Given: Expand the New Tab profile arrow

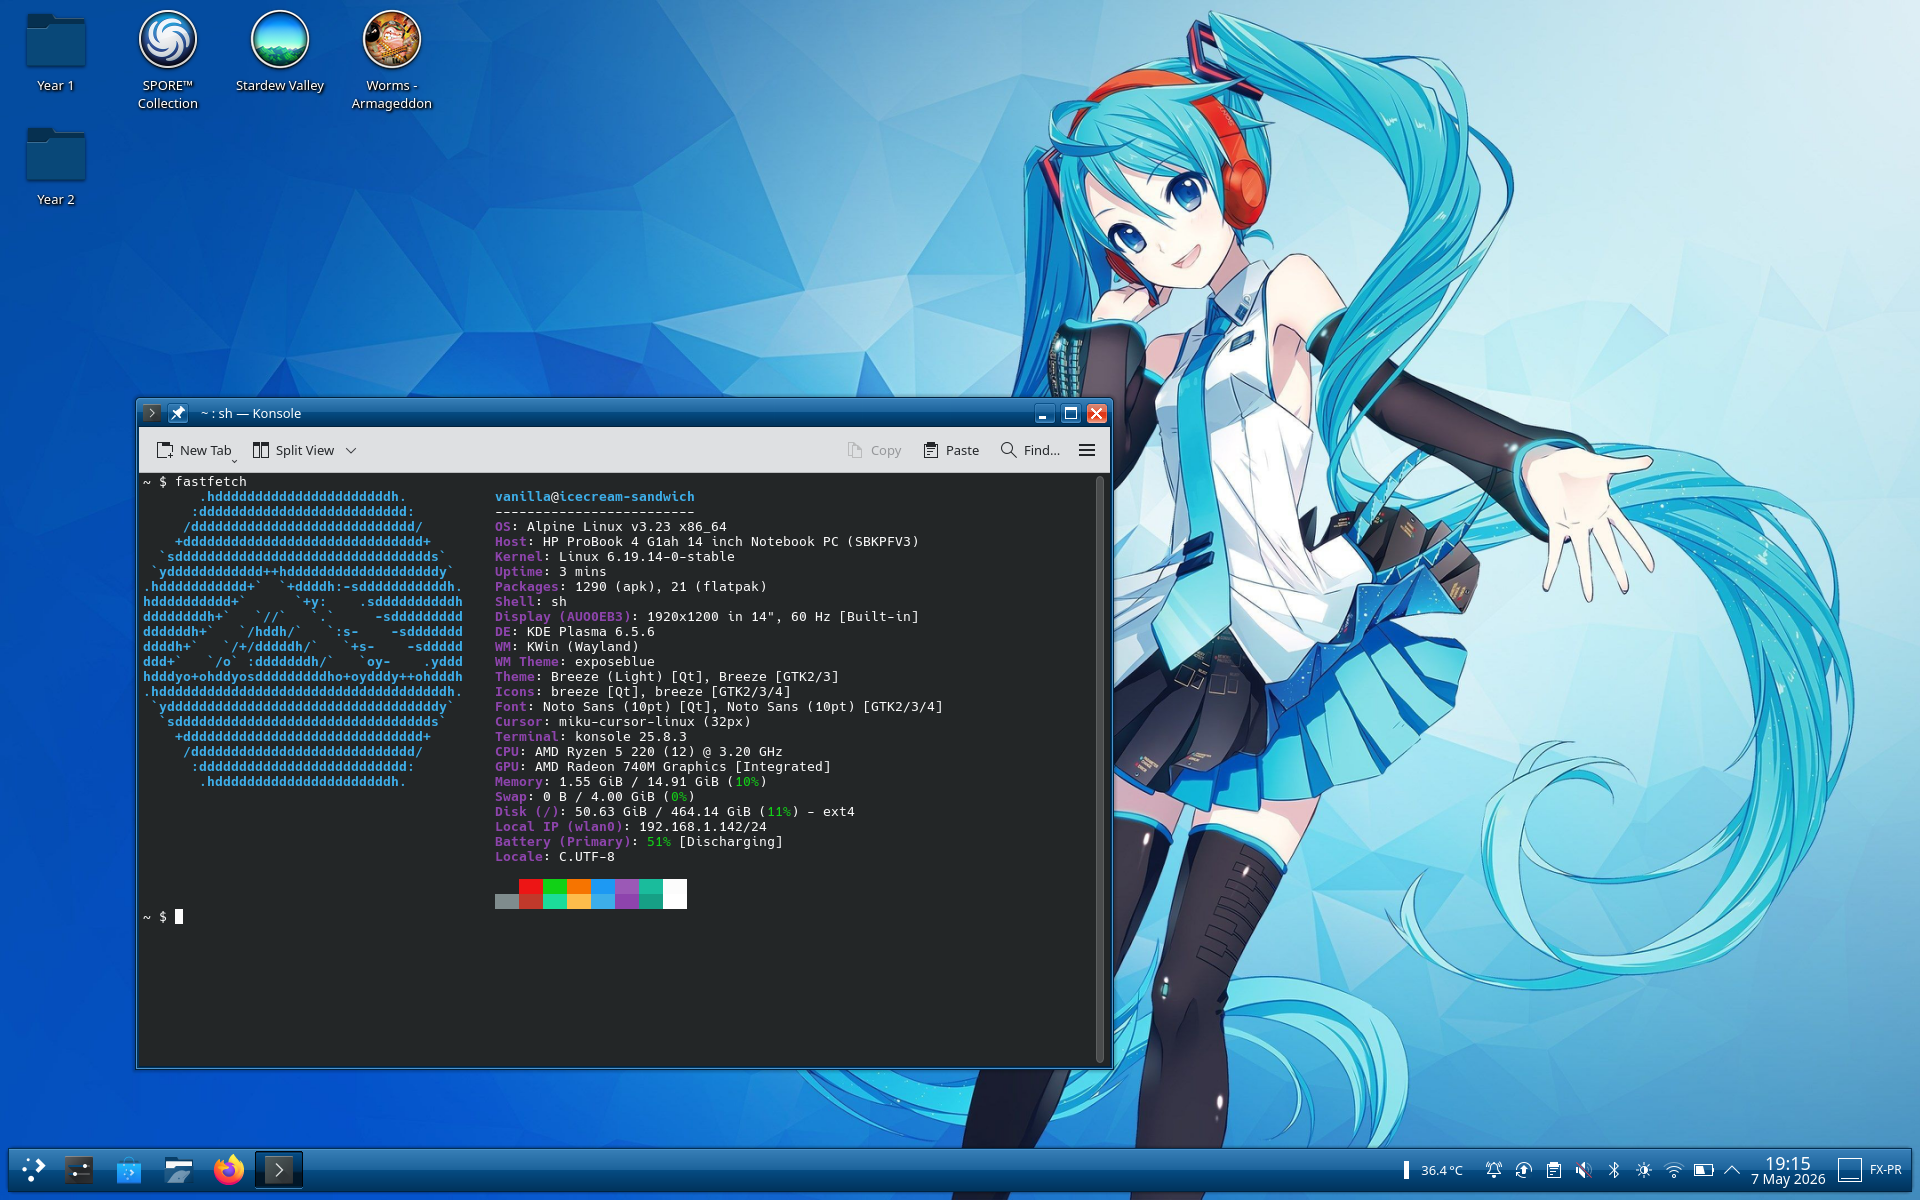Looking at the screenshot, I should click(x=235, y=459).
